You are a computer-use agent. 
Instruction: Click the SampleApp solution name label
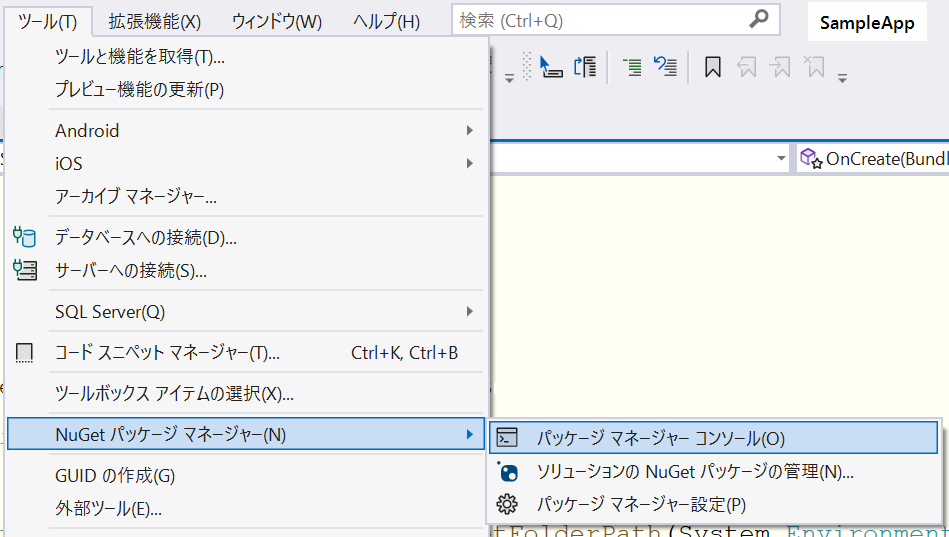(x=867, y=22)
